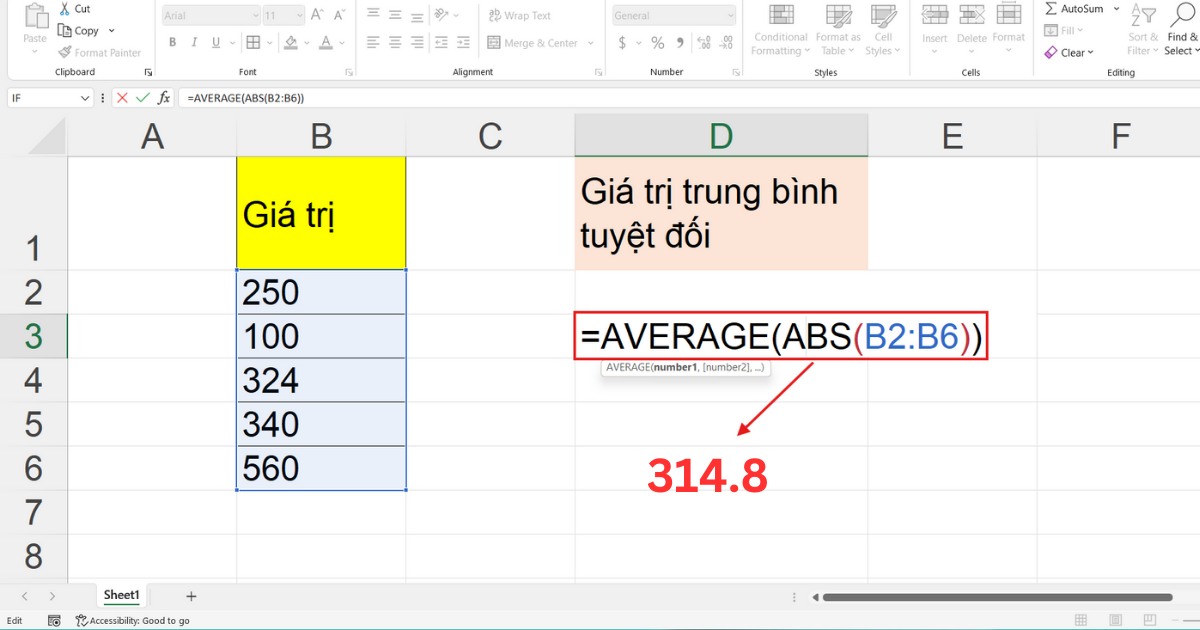Open Sort & Filter options
The height and width of the screenshot is (630, 1200).
[x=1143, y=30]
